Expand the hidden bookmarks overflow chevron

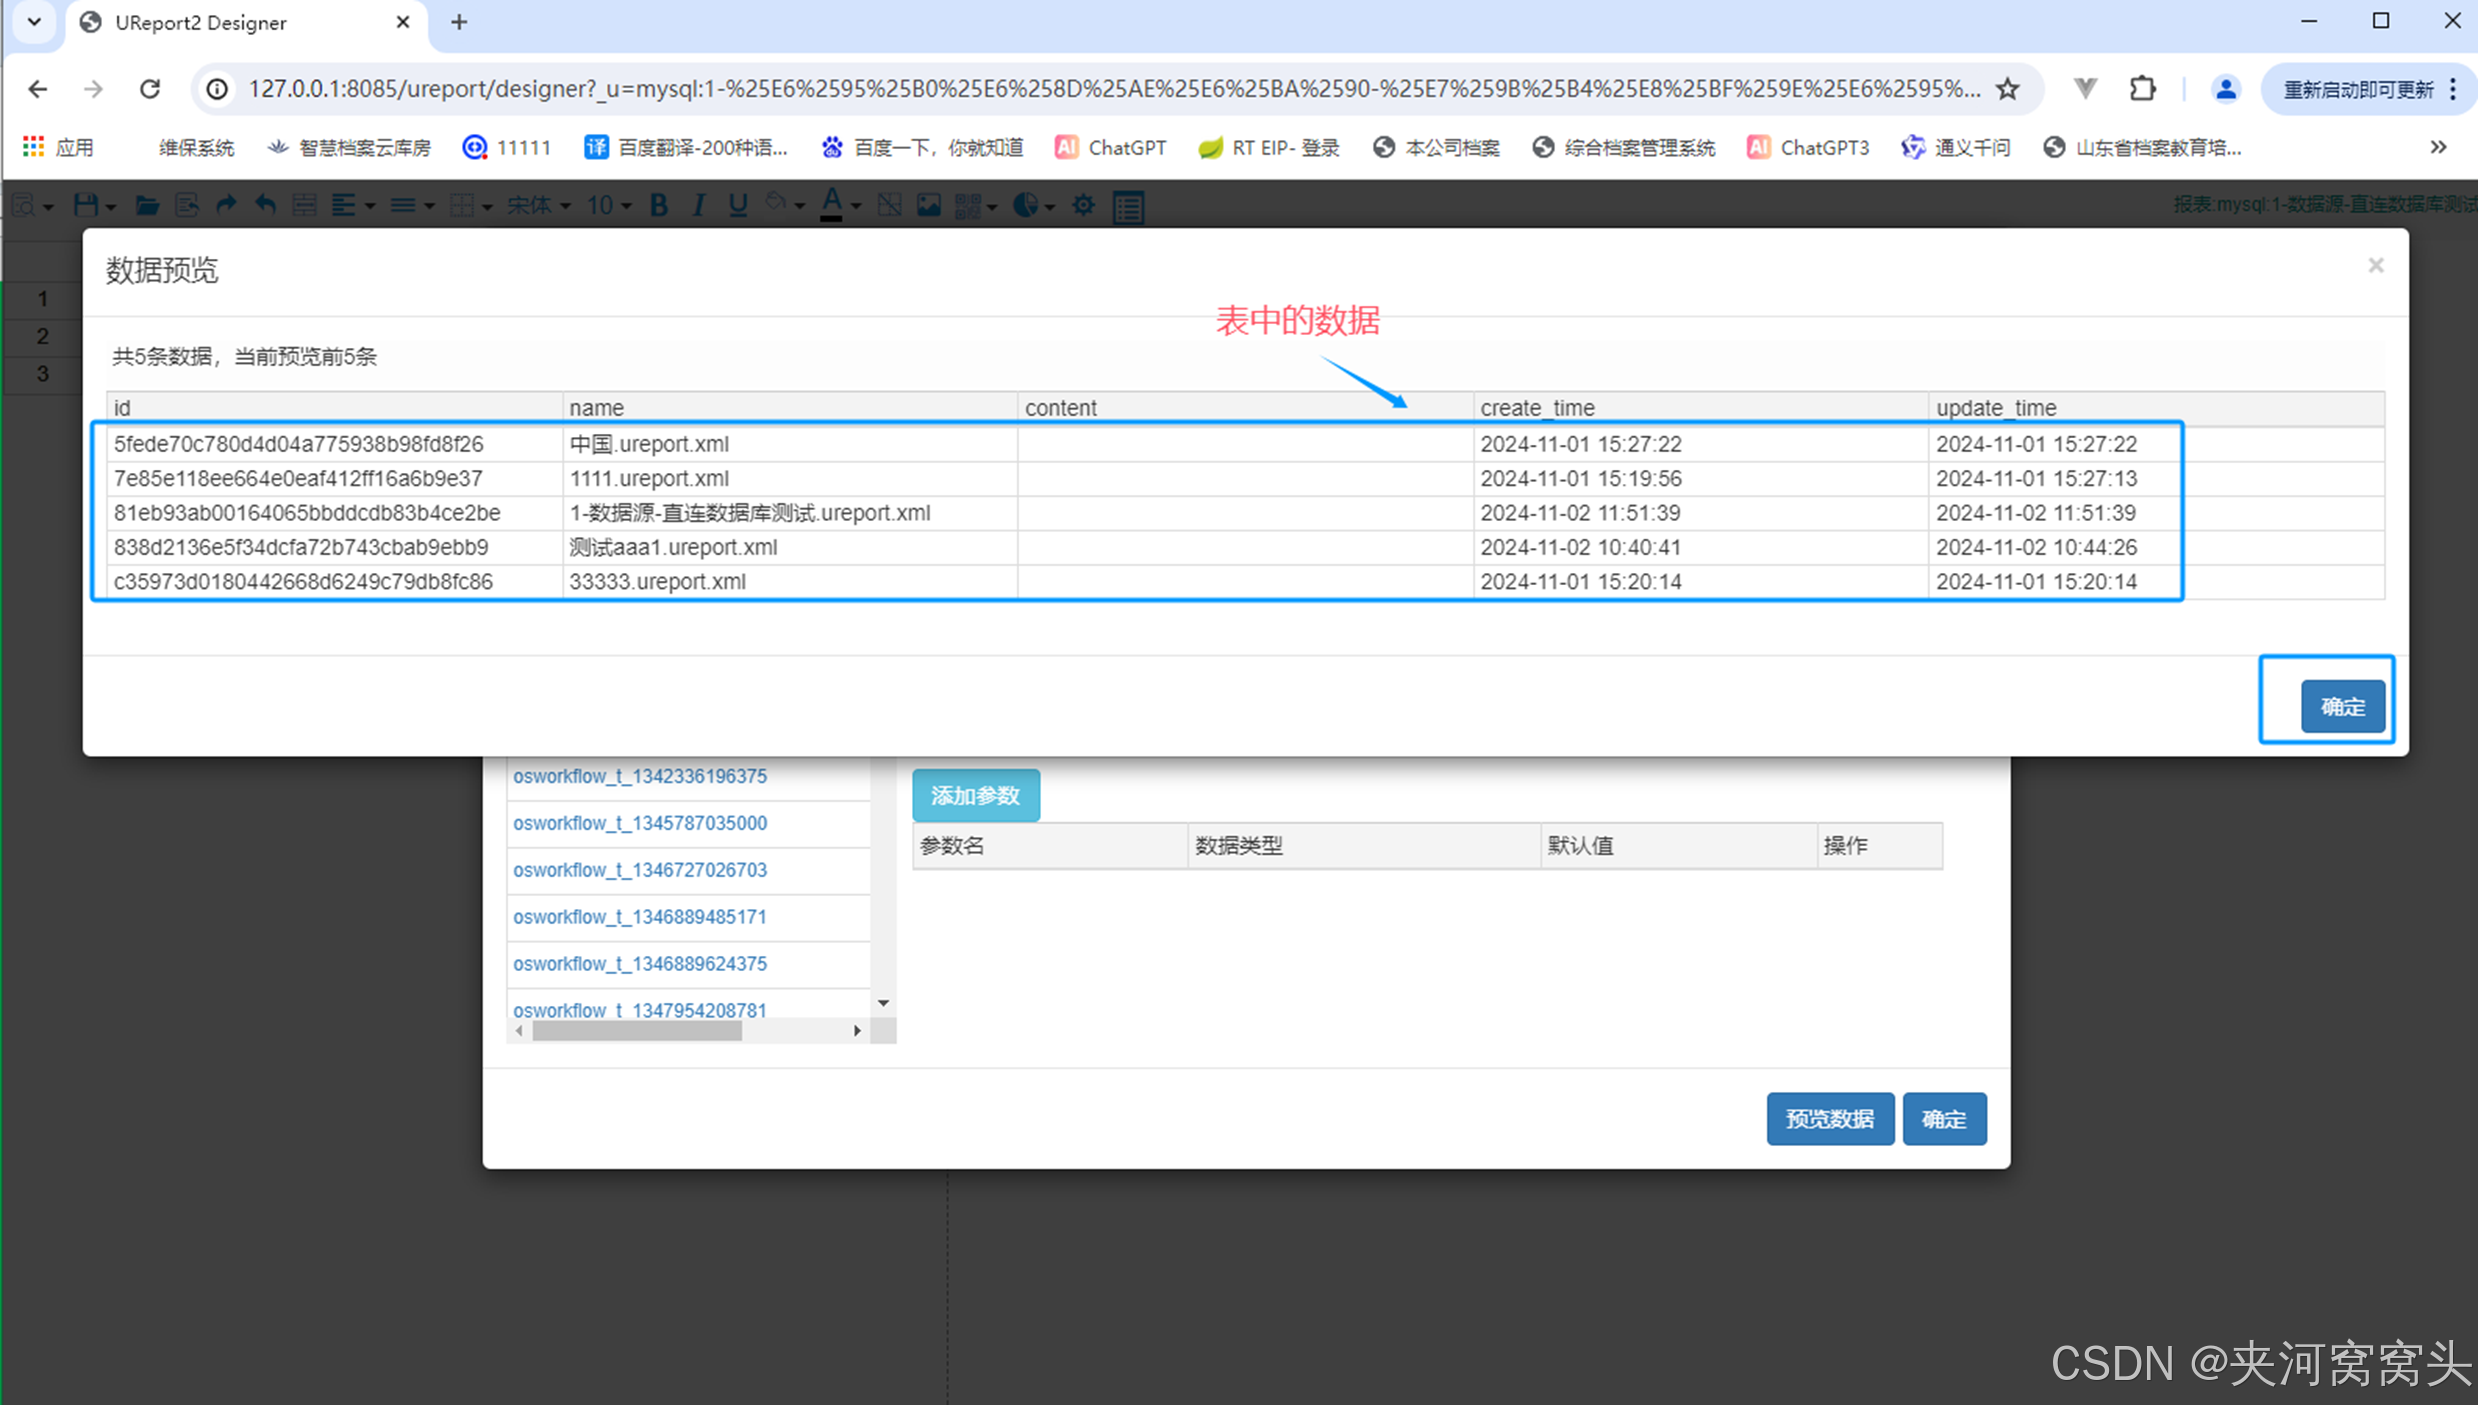click(x=2438, y=147)
